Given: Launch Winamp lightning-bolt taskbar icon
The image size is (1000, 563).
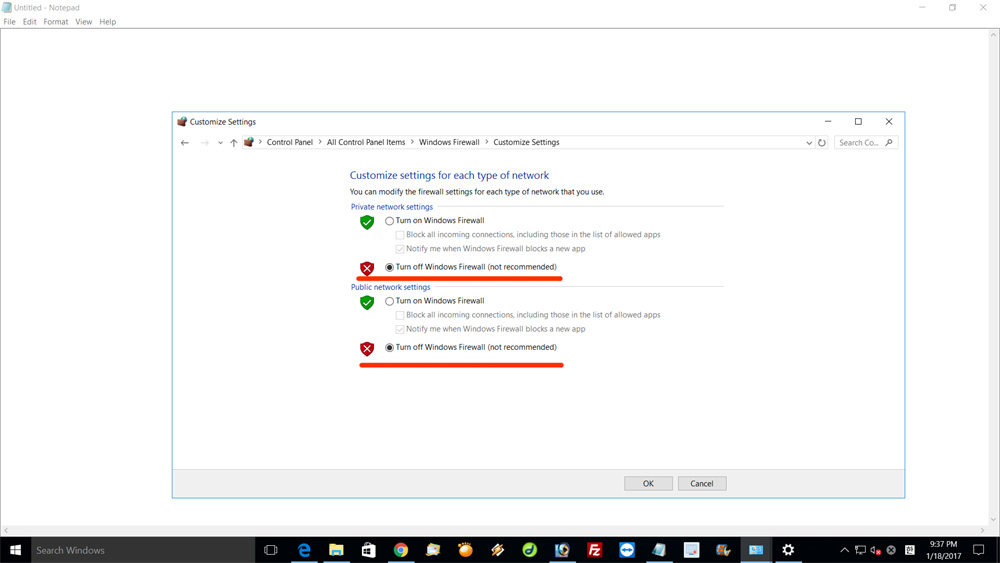Looking at the screenshot, I should tap(497, 550).
